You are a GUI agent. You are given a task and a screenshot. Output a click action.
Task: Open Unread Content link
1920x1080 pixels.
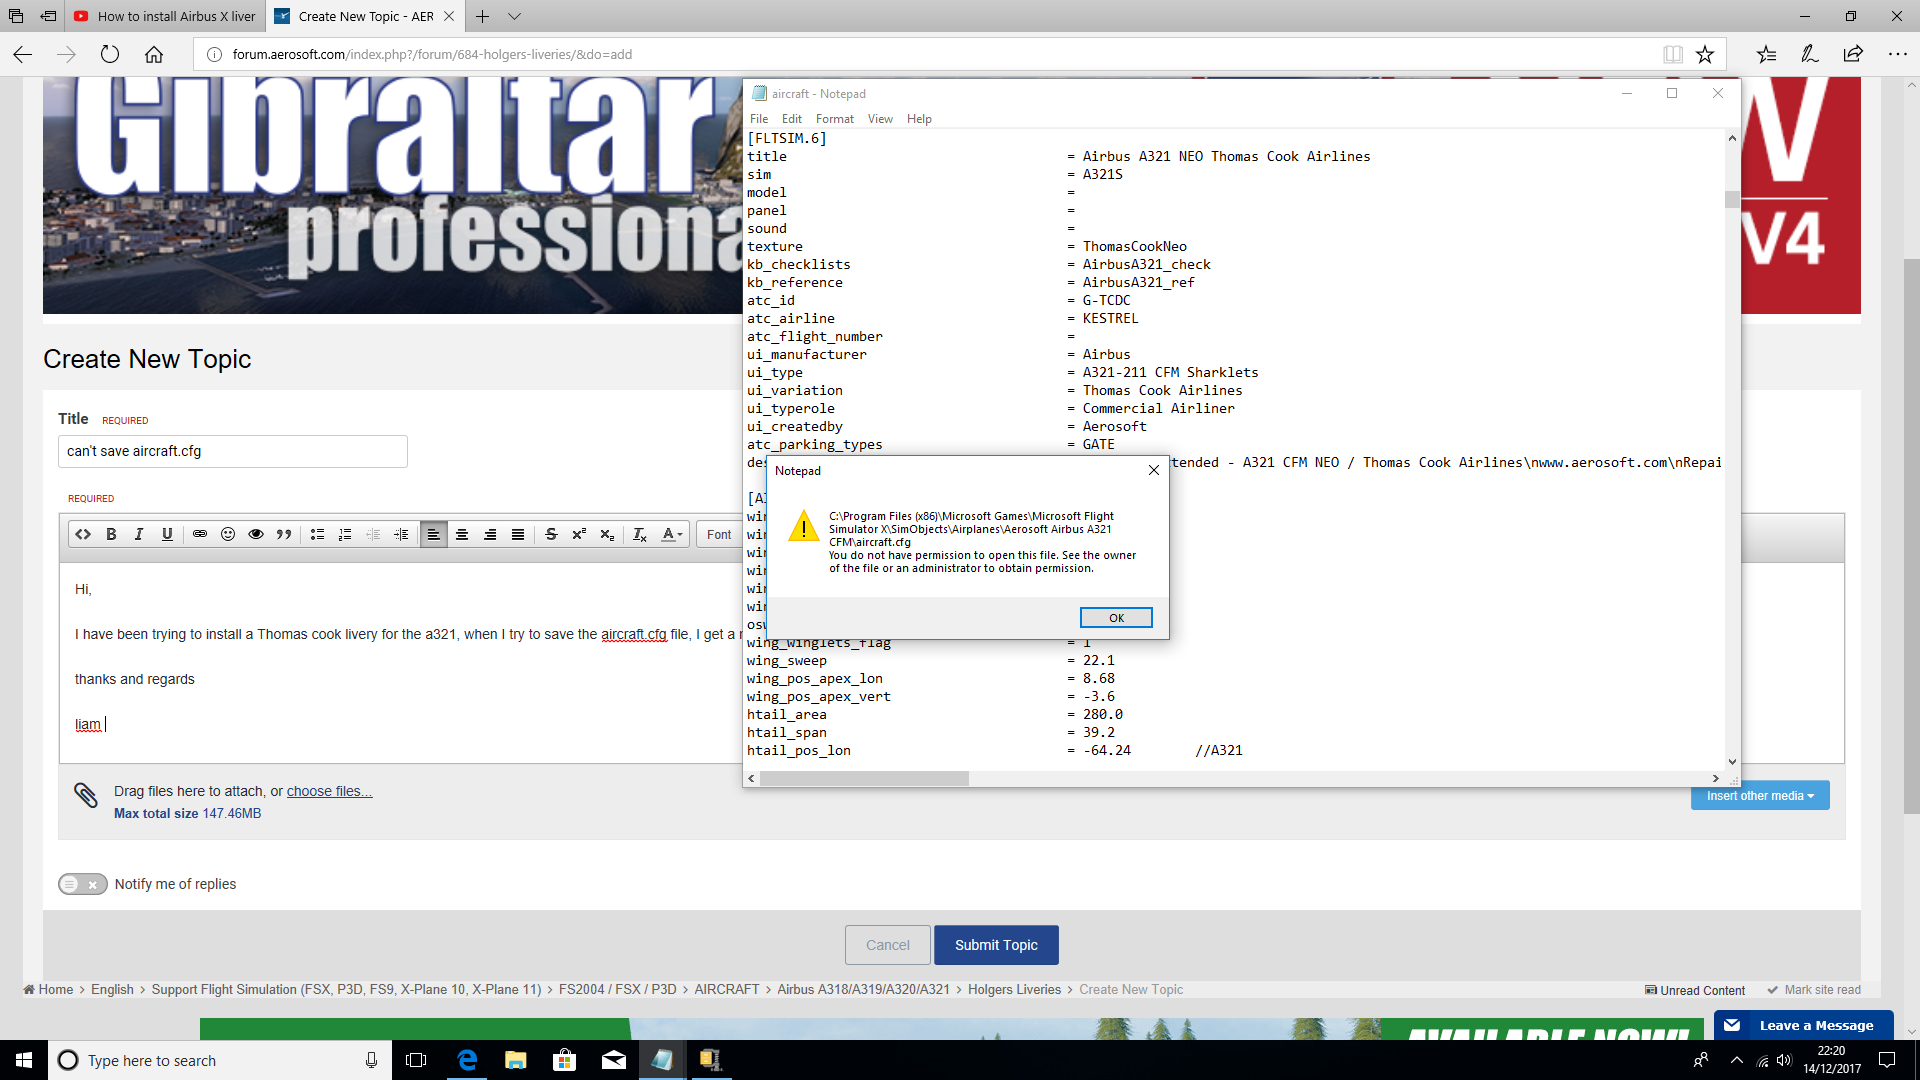[x=1695, y=990]
